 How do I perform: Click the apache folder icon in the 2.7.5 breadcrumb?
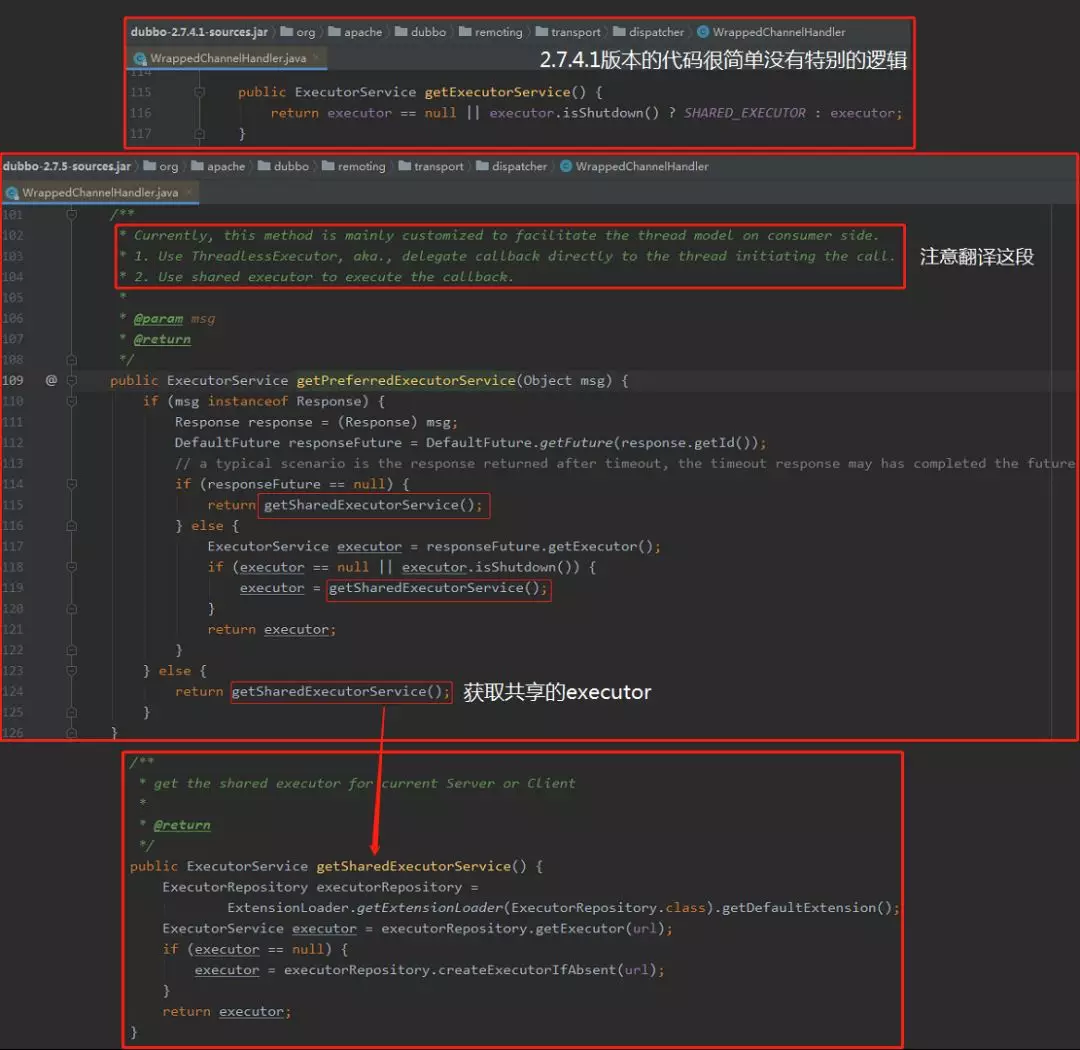tap(198, 166)
